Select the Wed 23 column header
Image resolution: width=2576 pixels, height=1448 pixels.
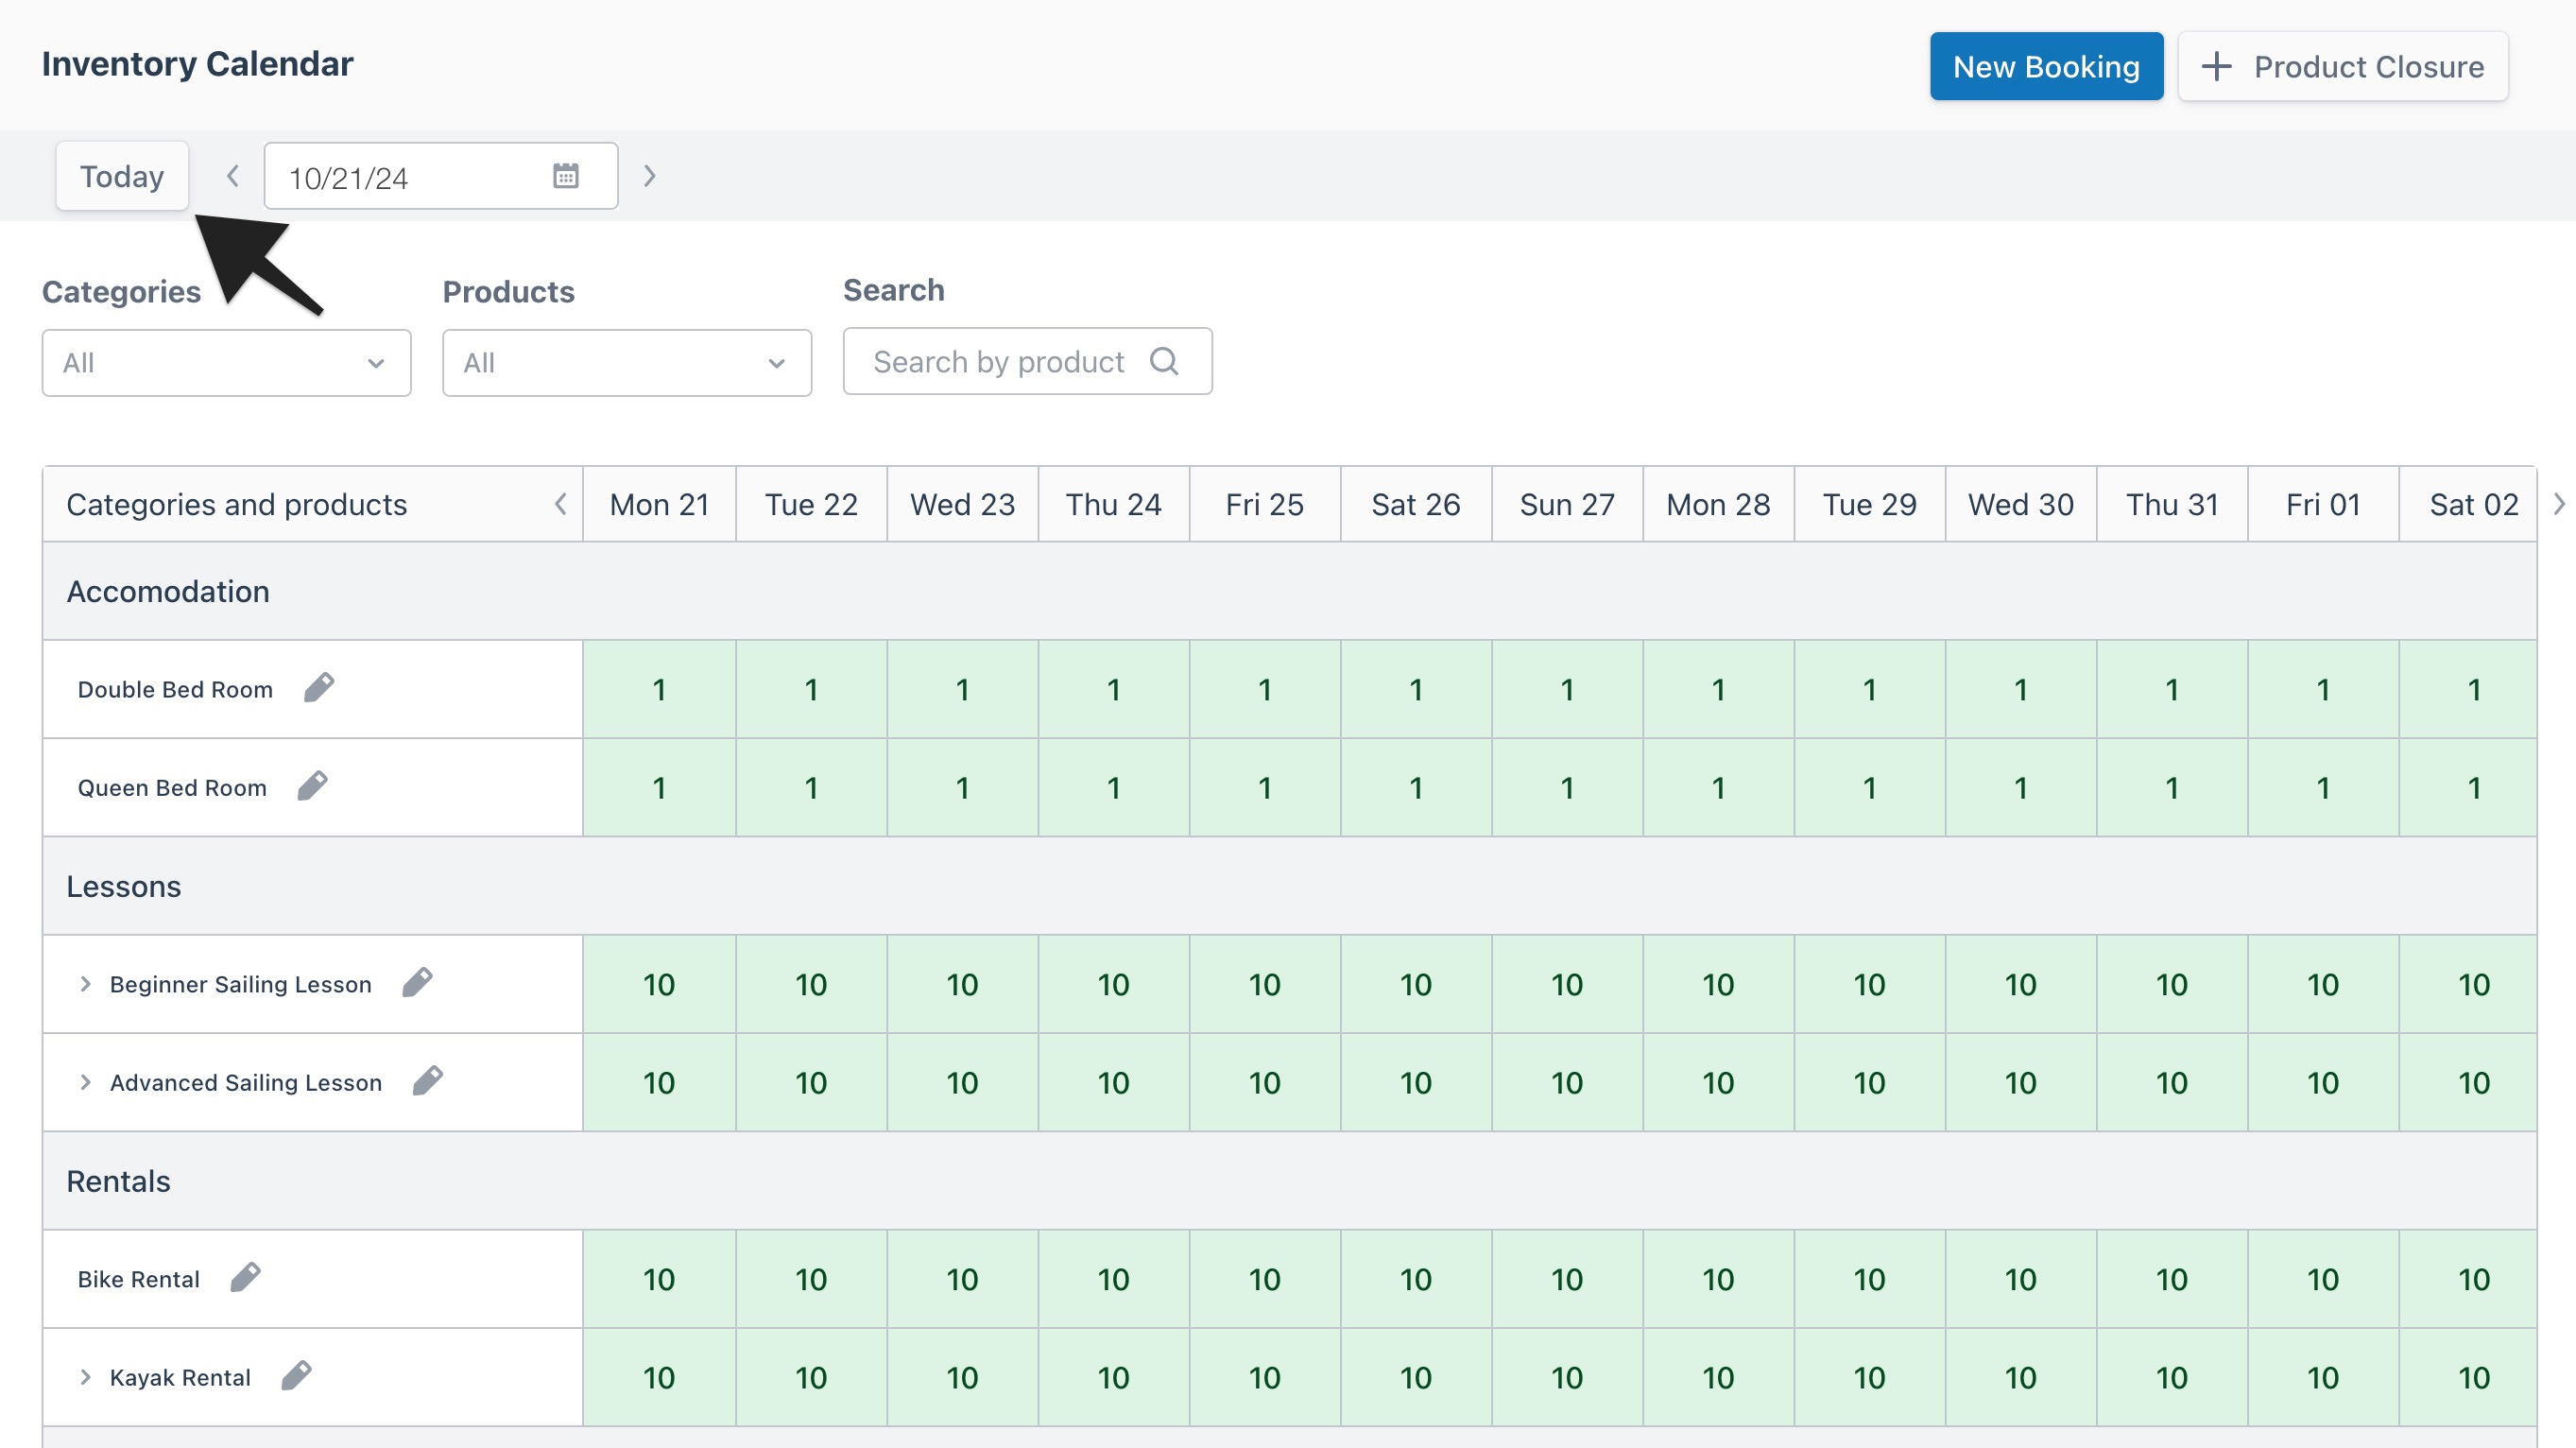pyautogui.click(x=962, y=504)
